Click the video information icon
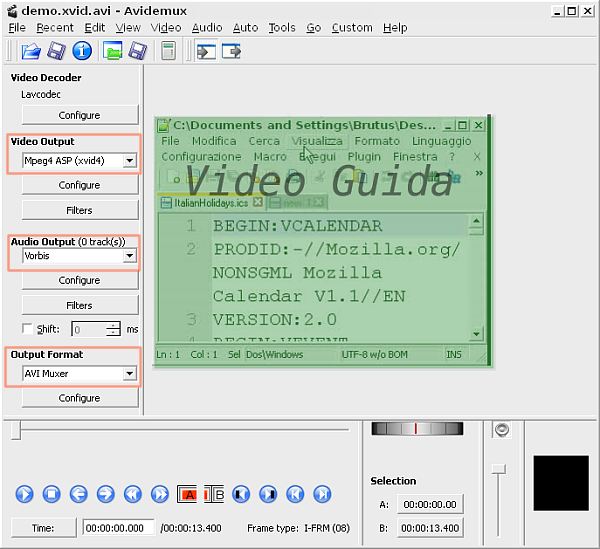600x549 pixels. pos(82,51)
